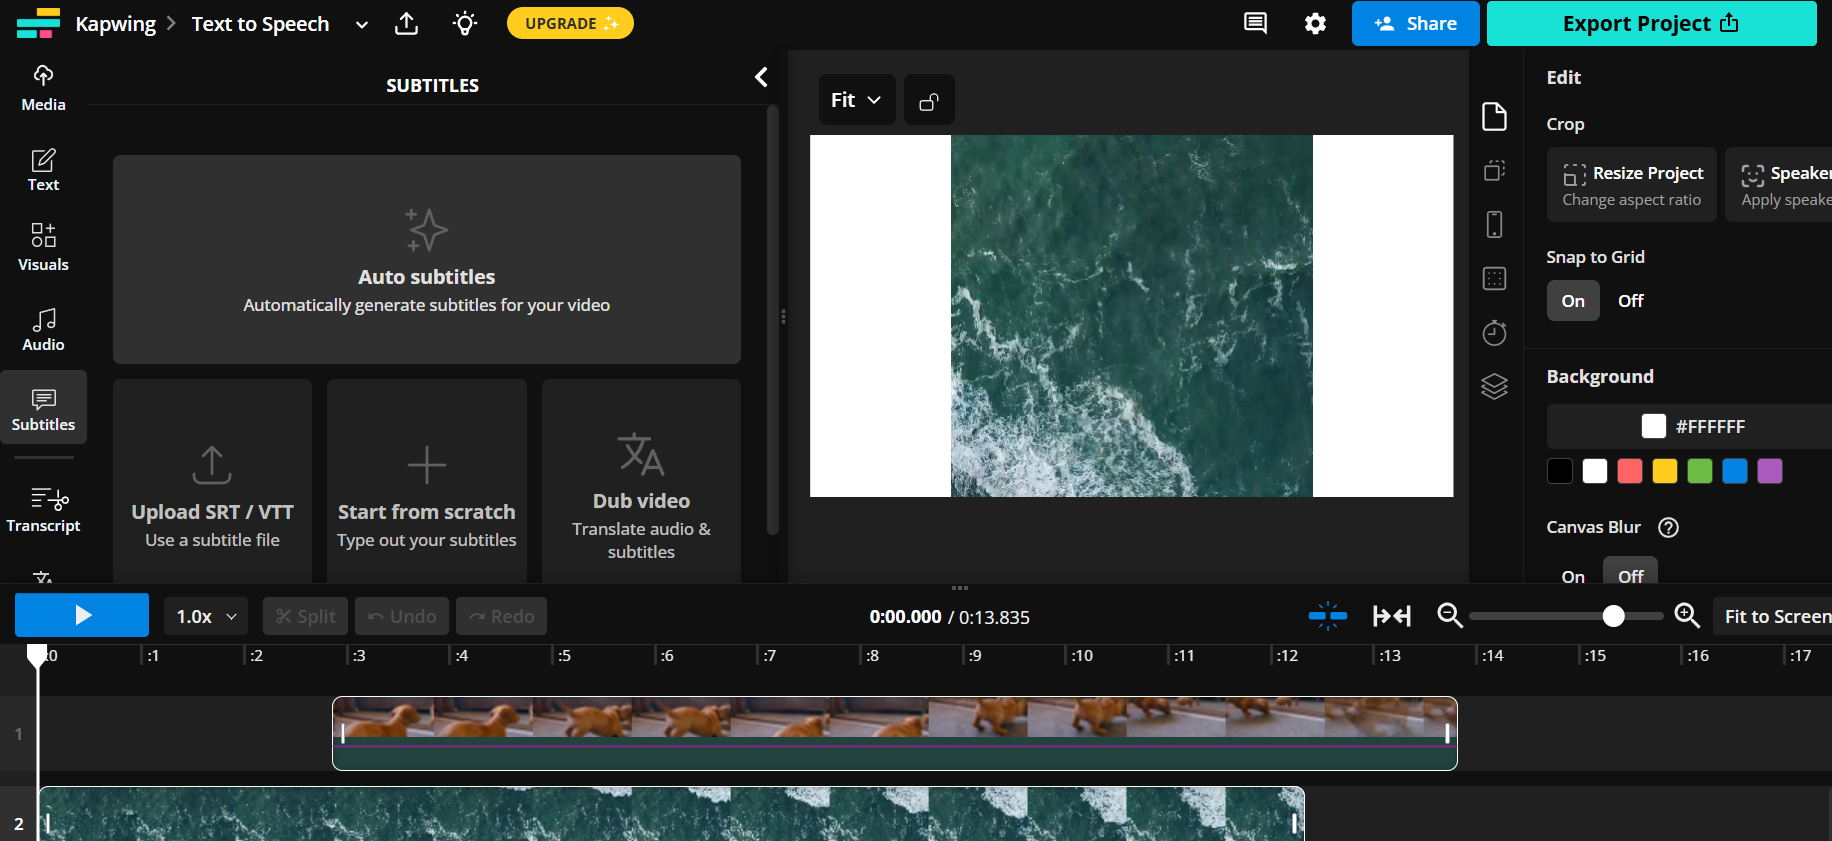Click the timeline zoom slider handle
This screenshot has width=1832, height=841.
(1613, 616)
